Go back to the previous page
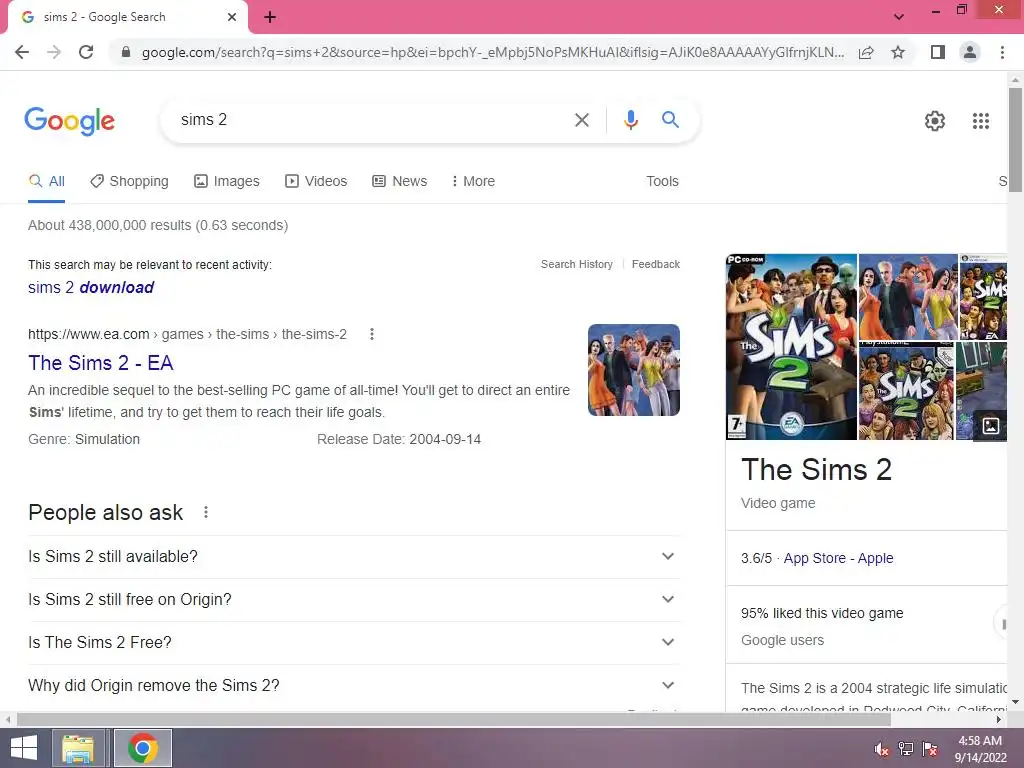The height and width of the screenshot is (768, 1024). point(22,52)
